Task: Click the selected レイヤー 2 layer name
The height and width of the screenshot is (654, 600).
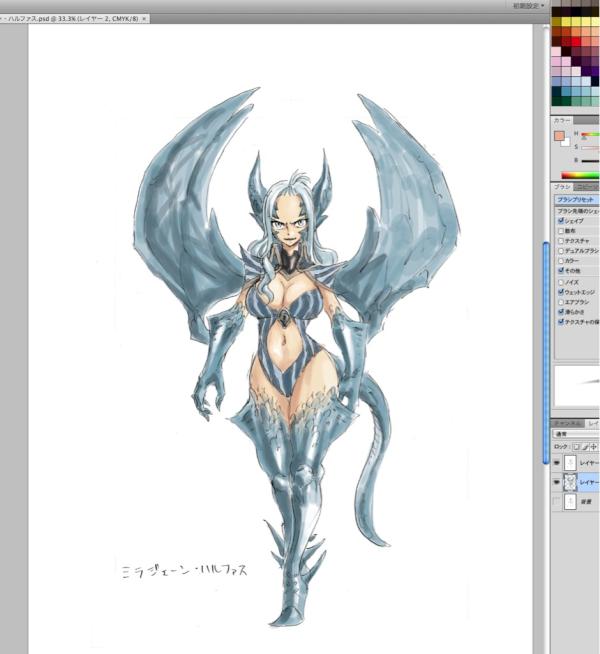Action: (x=590, y=482)
